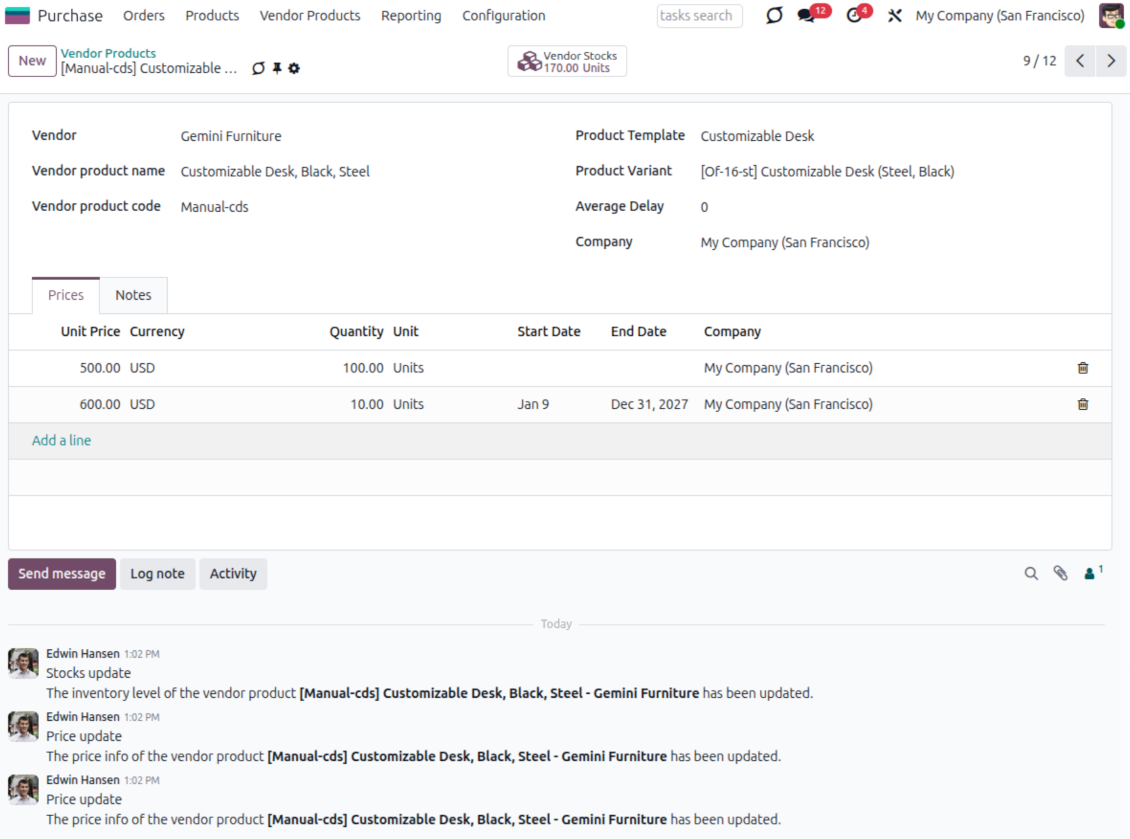Click Add a line in Prices

(x=61, y=441)
